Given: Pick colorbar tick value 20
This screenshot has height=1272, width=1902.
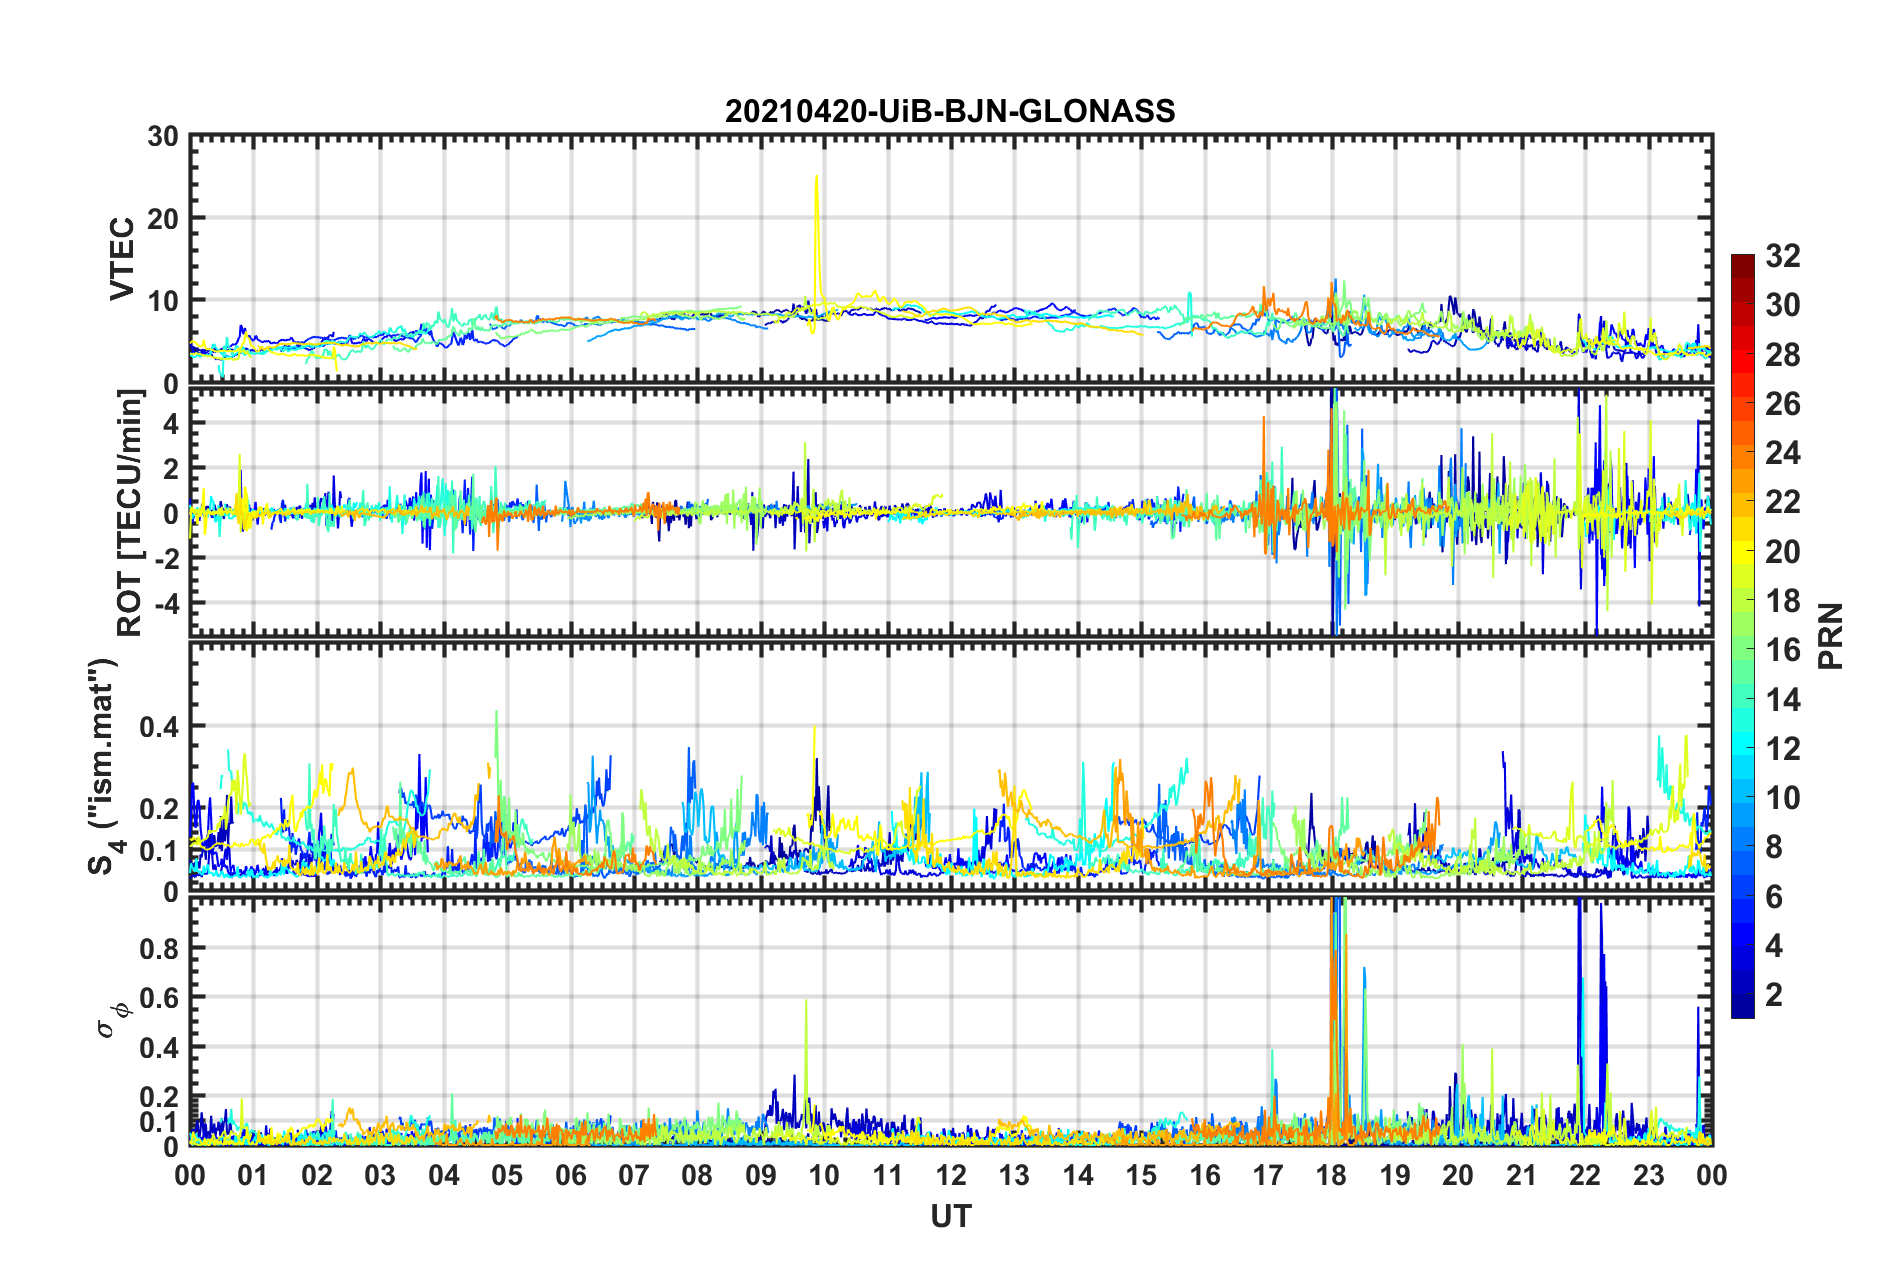Looking at the screenshot, I should (x=1782, y=552).
